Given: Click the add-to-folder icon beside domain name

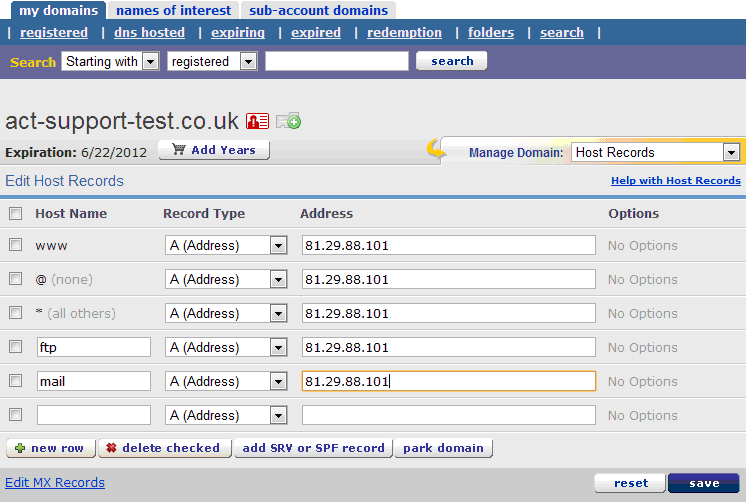Looking at the screenshot, I should (x=288, y=121).
